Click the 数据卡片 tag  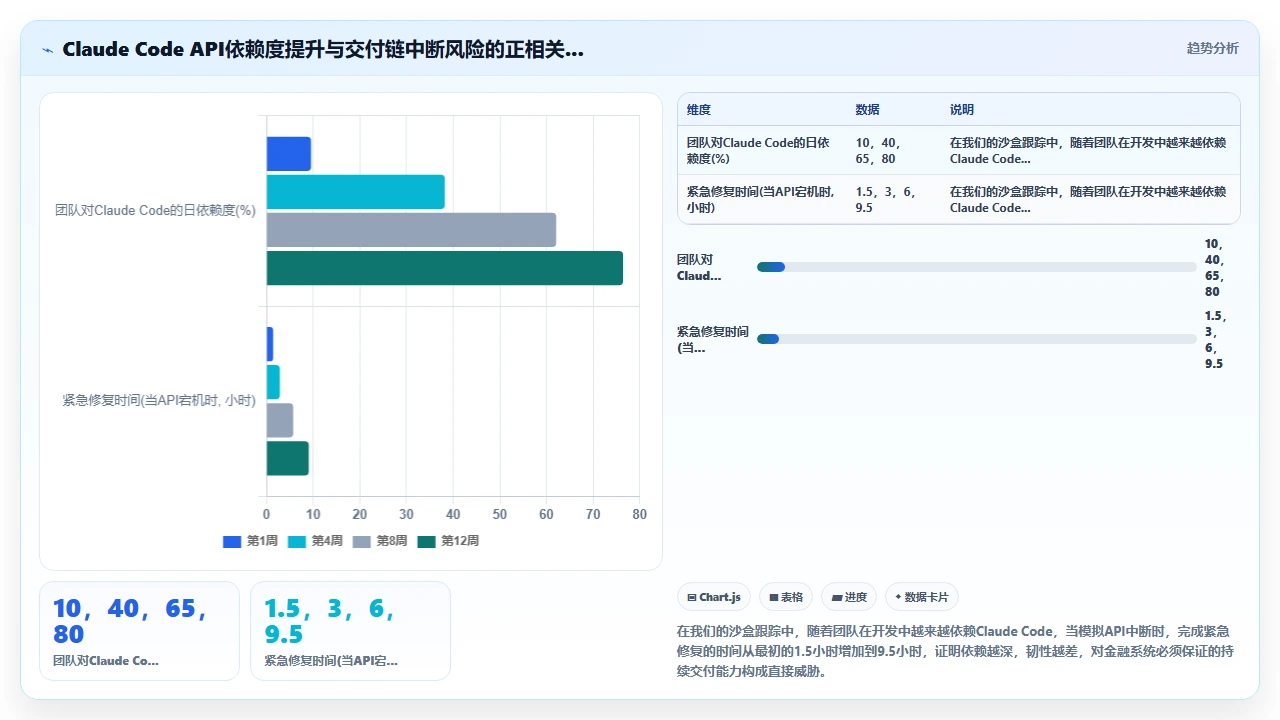(x=922, y=597)
